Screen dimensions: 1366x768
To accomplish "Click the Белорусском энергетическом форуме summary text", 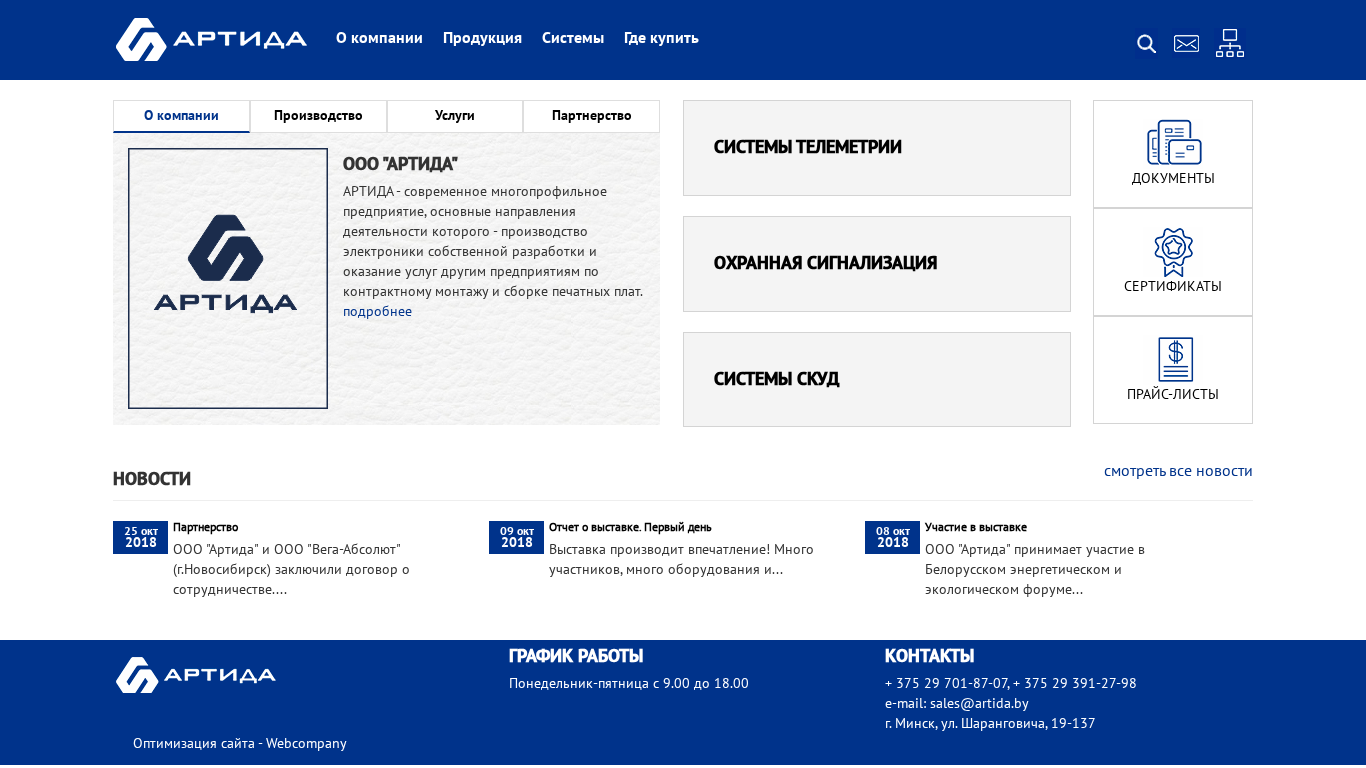I will [1035, 569].
